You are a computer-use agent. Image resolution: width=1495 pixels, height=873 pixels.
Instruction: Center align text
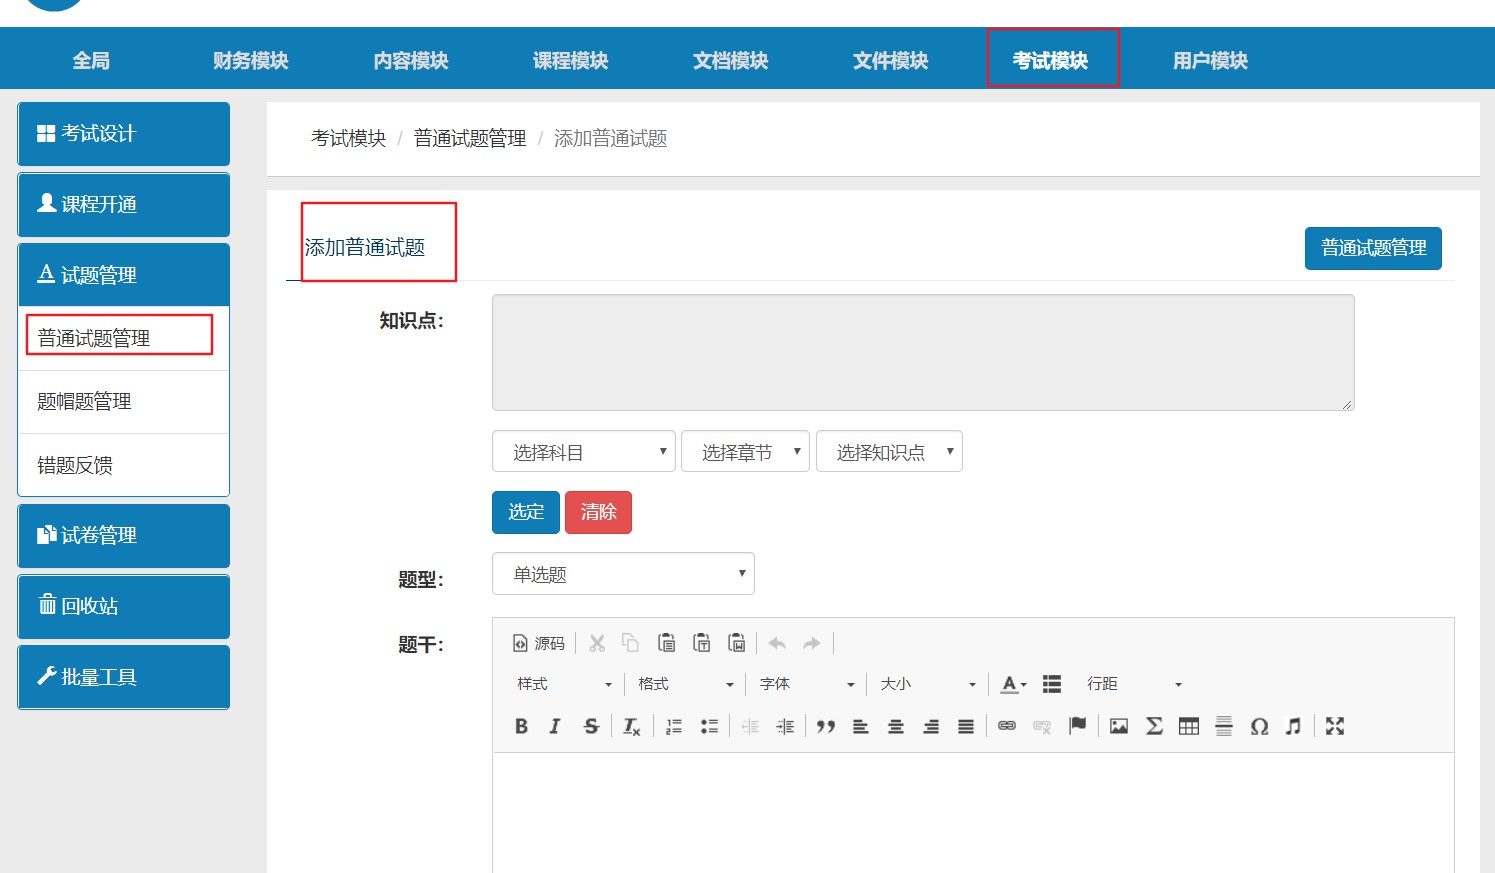tap(896, 726)
